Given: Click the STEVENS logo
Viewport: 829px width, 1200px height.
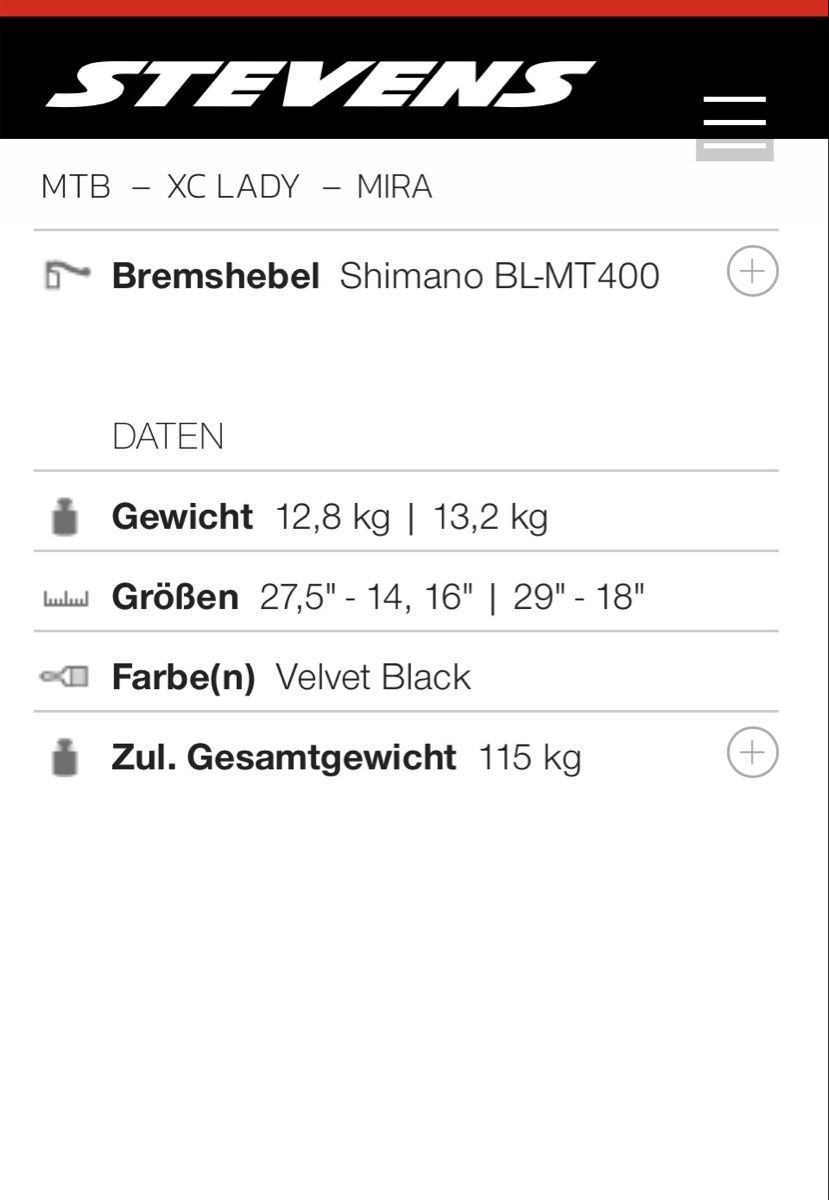Looking at the screenshot, I should point(320,85).
